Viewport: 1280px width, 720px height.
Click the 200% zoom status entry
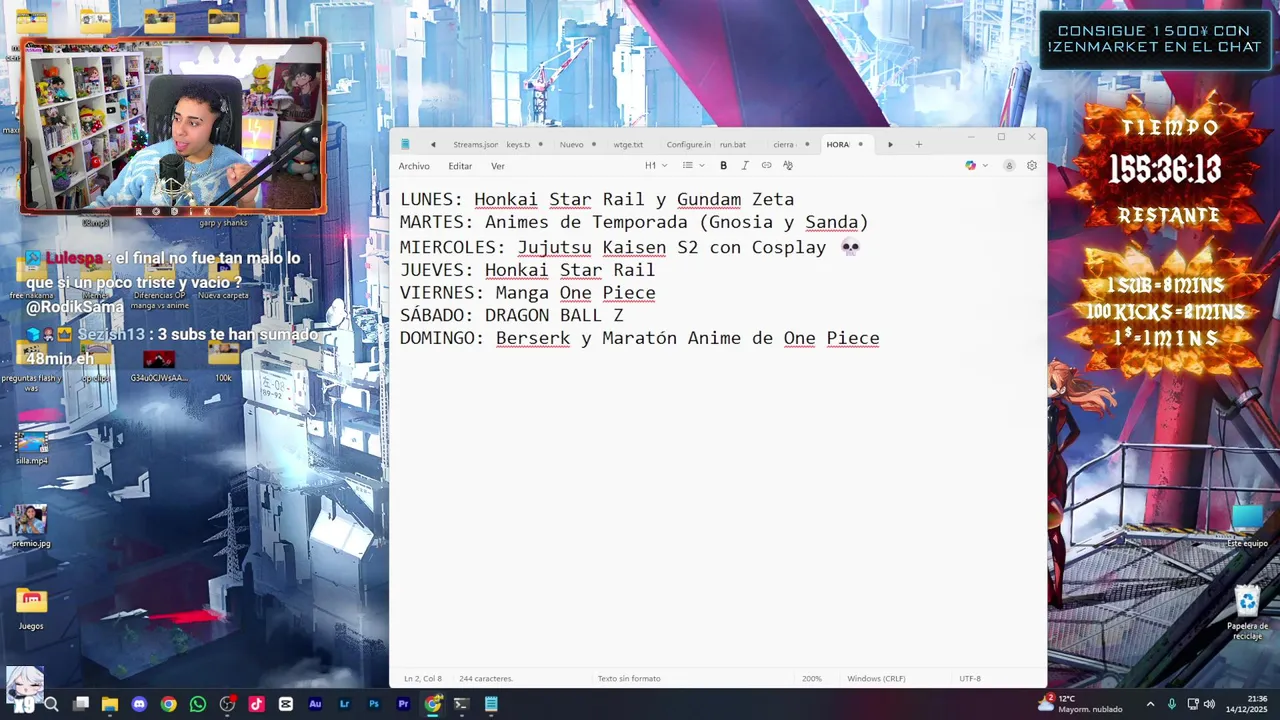812,678
